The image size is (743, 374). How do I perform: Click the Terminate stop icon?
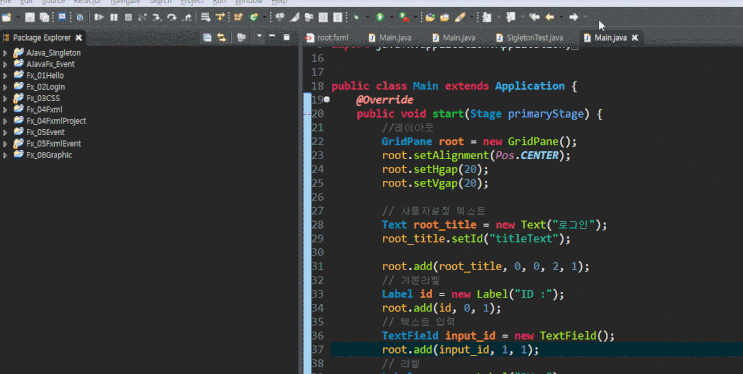128,18
